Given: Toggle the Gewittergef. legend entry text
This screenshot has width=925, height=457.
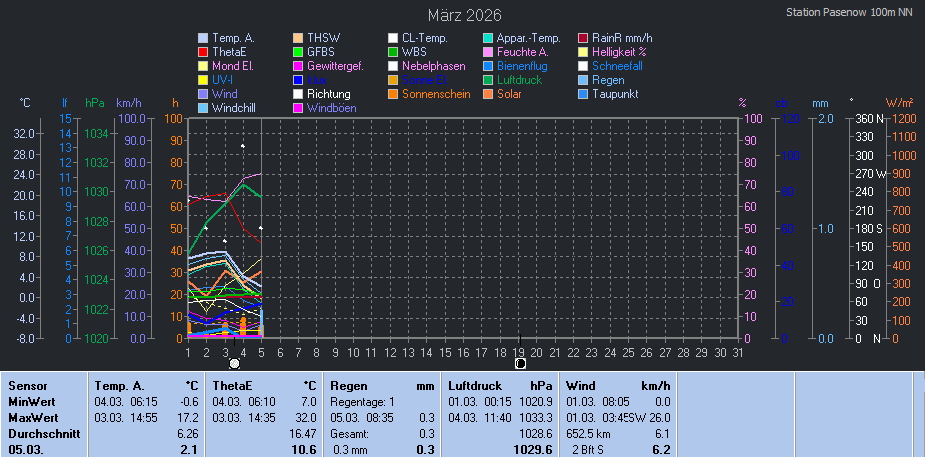Looking at the screenshot, I should [x=334, y=66].
